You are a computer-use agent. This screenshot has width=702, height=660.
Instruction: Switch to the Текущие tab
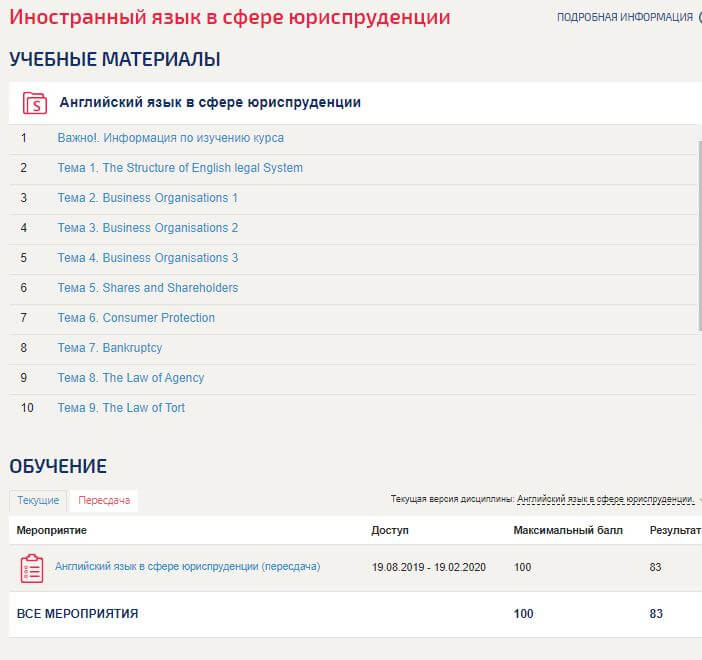(38, 500)
